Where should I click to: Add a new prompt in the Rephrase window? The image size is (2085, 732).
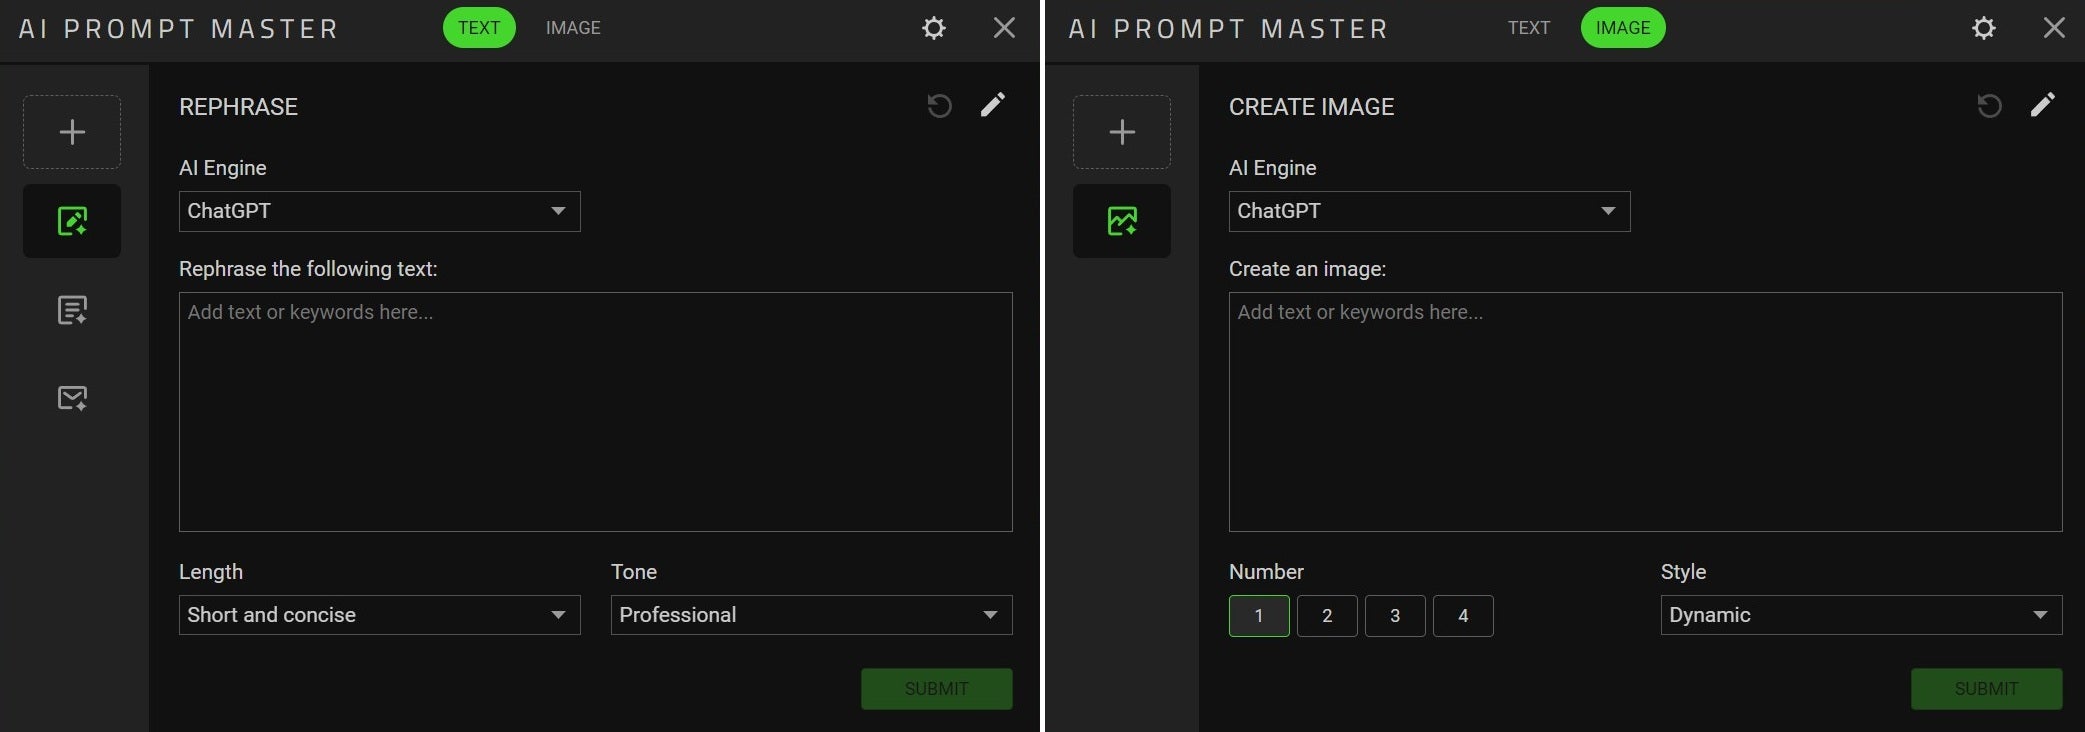[72, 132]
